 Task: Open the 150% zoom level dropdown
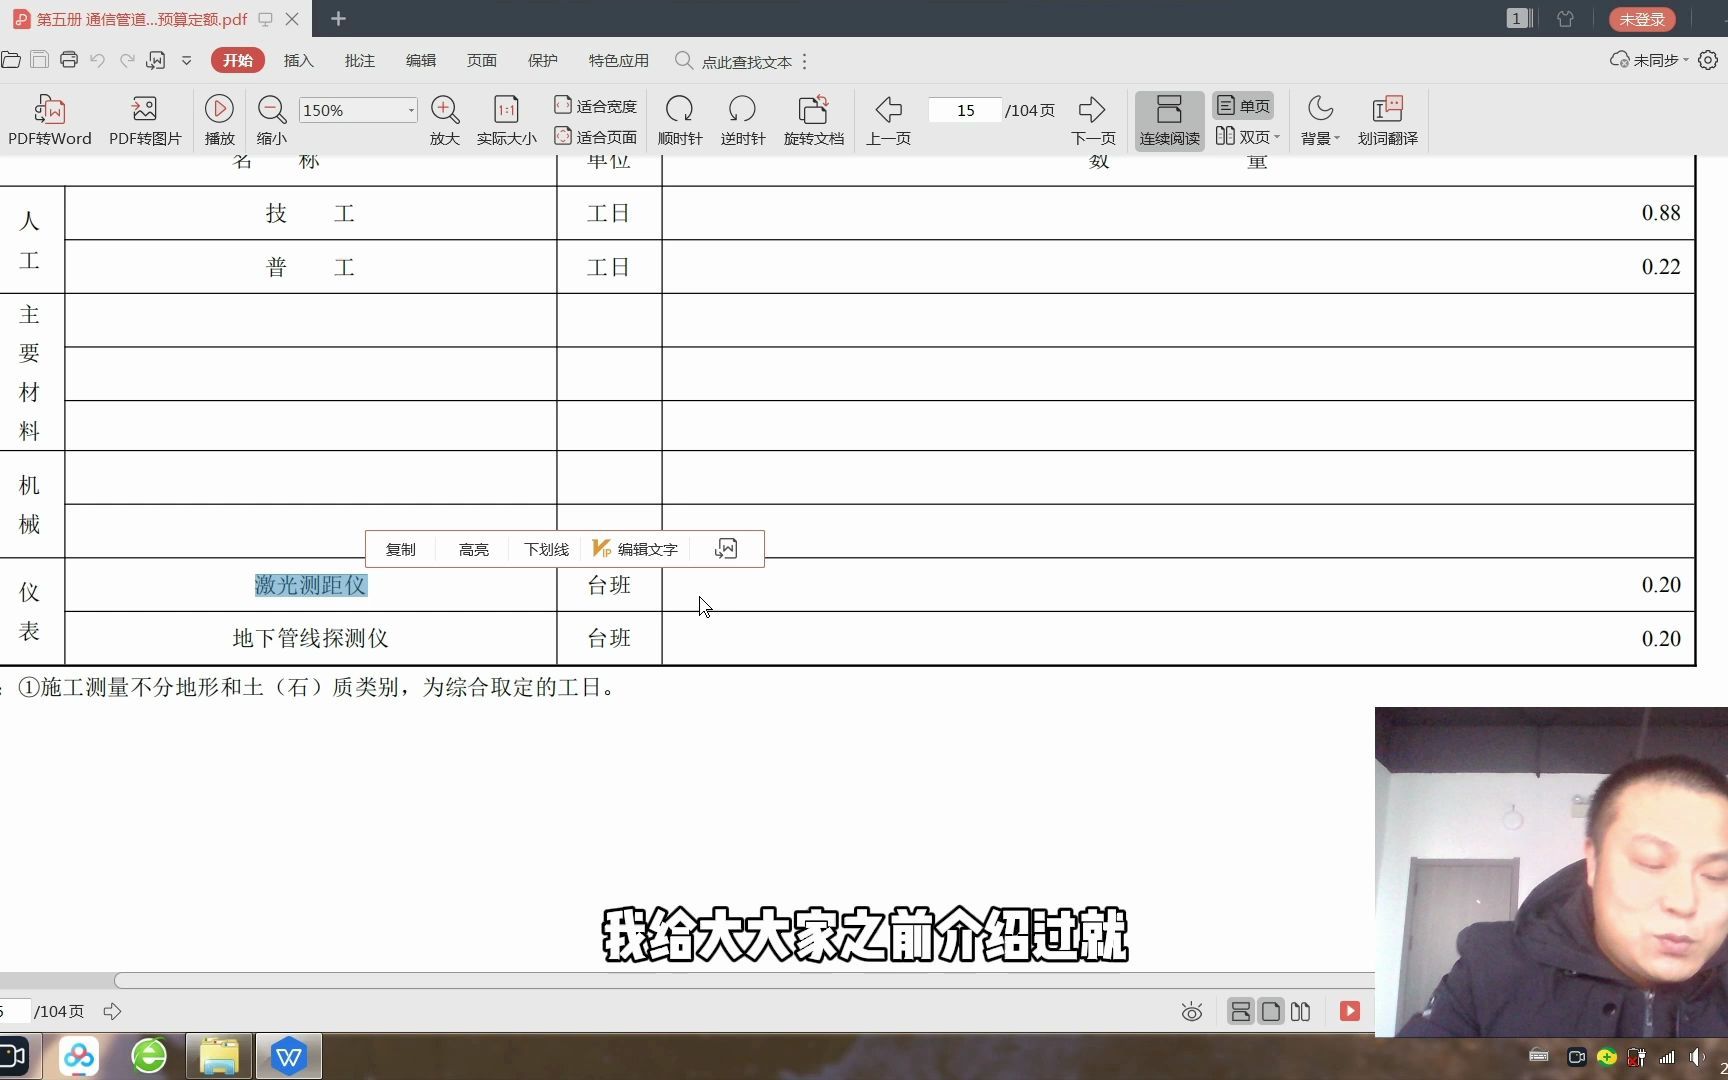point(410,110)
